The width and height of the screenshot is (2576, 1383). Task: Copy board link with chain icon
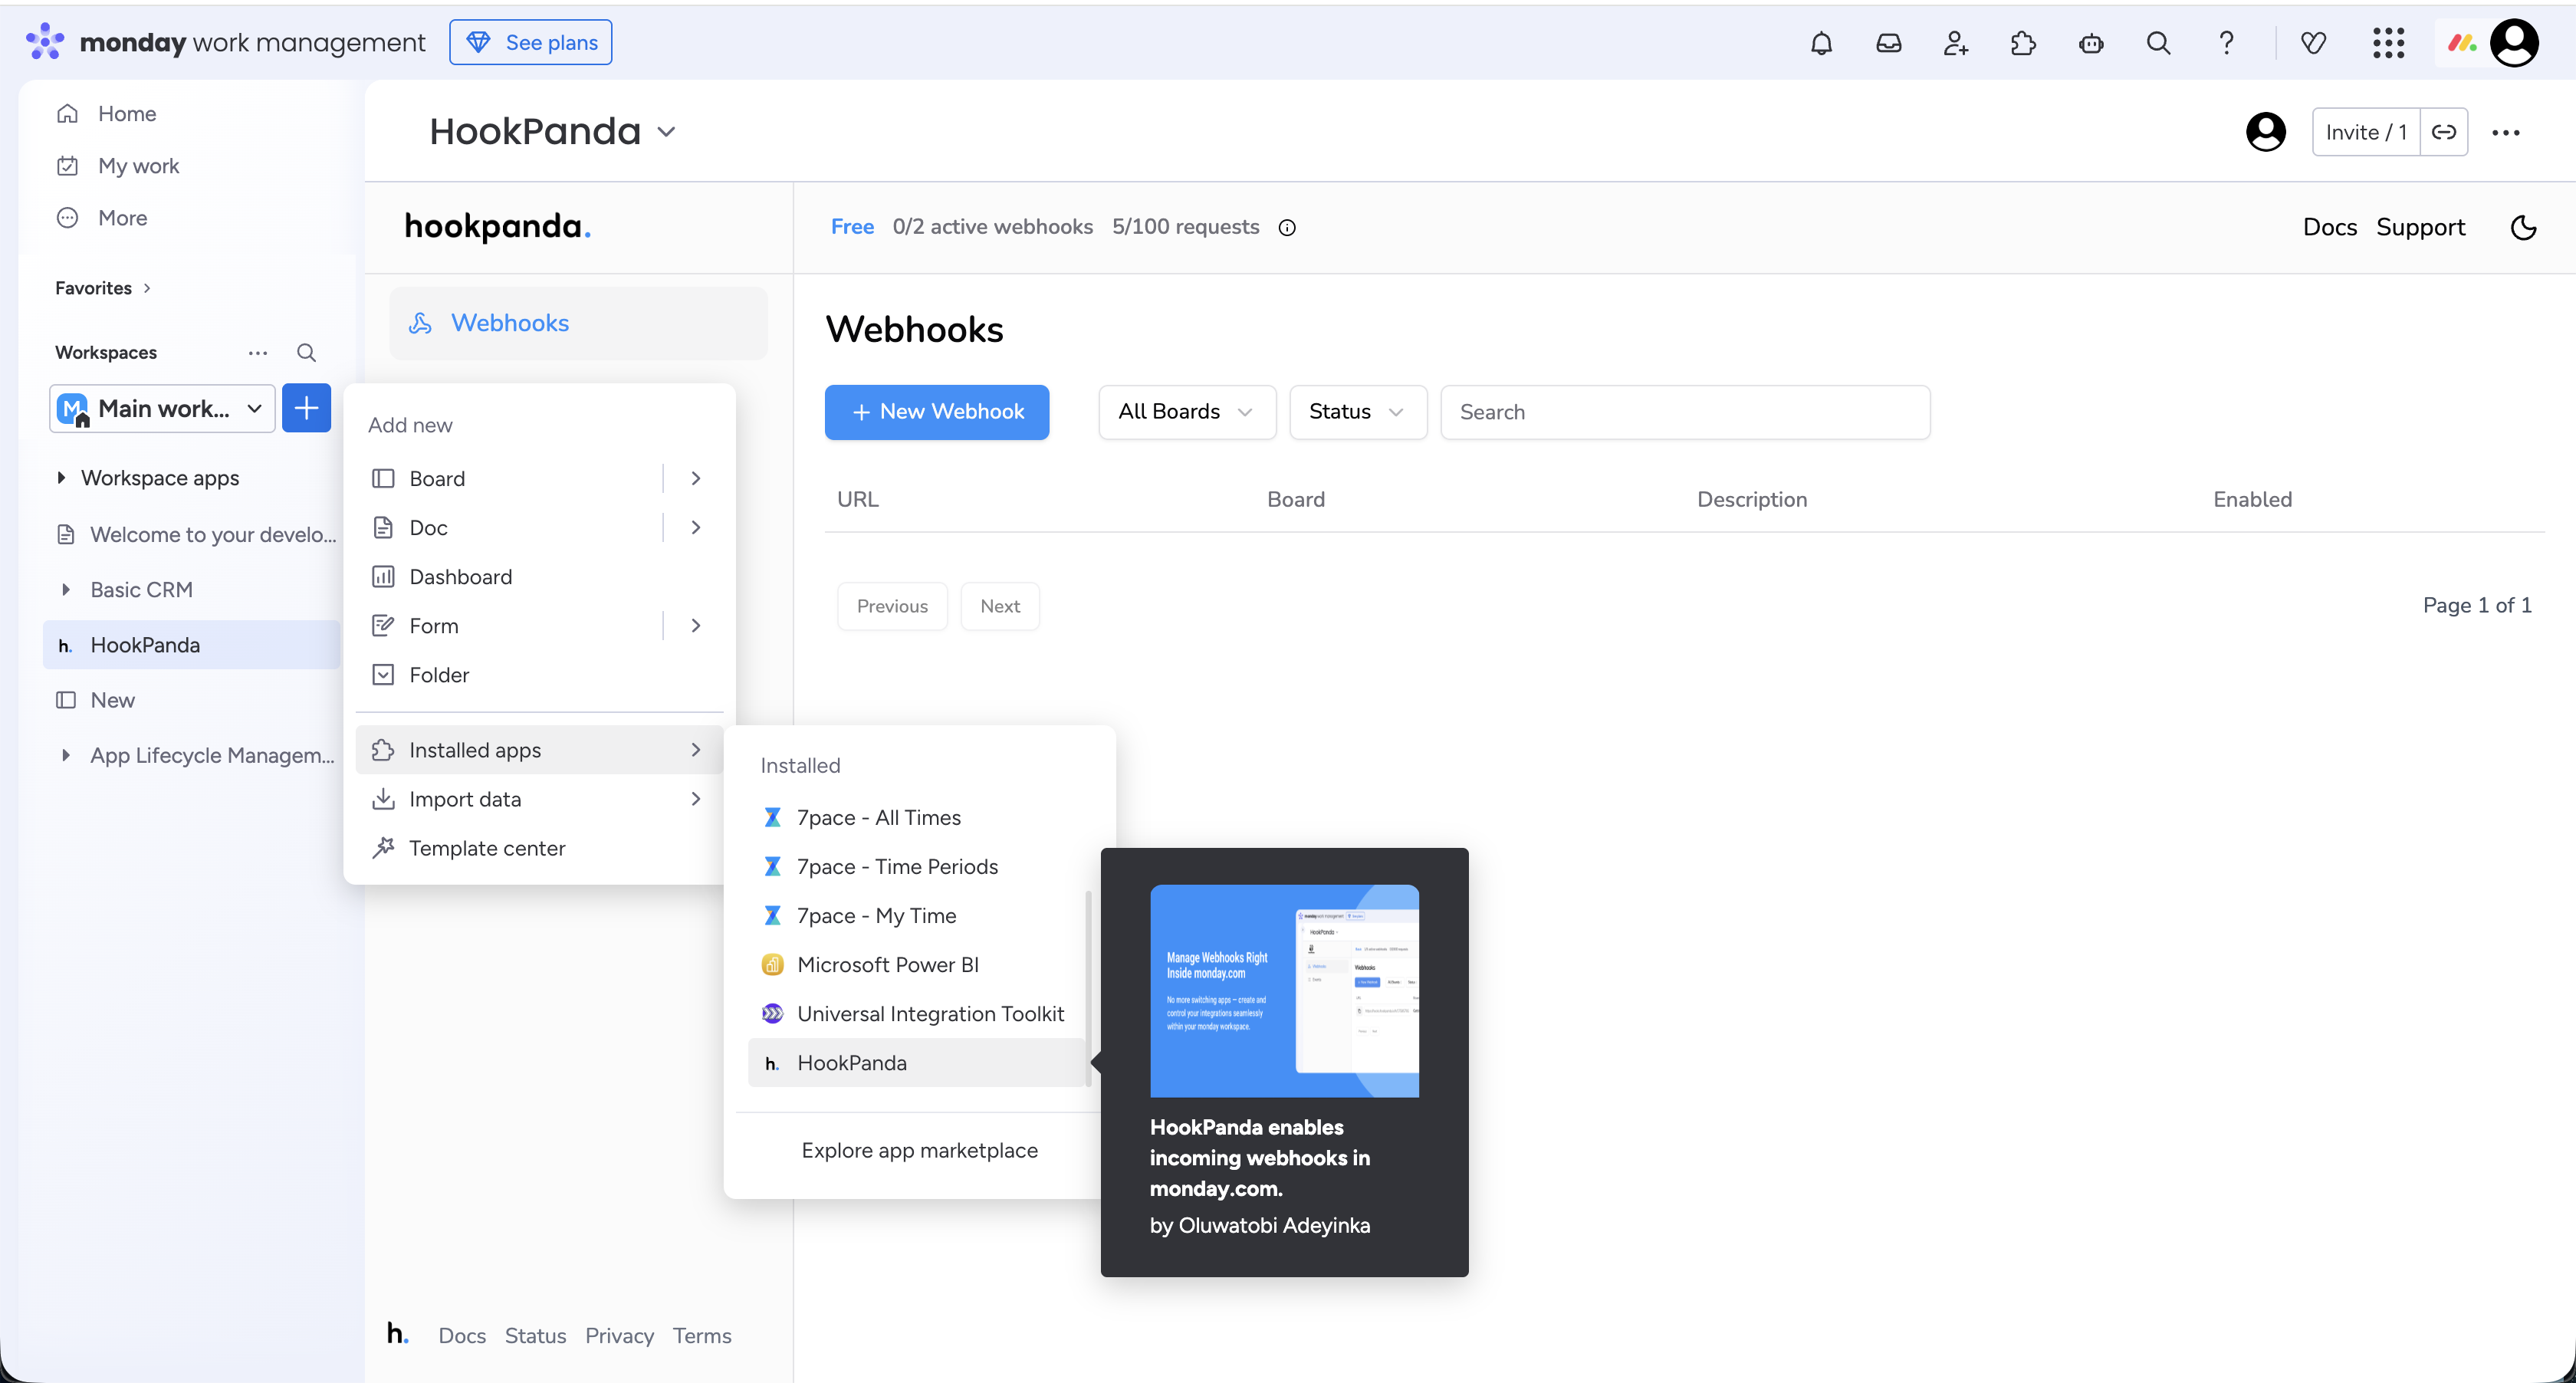click(x=2444, y=132)
